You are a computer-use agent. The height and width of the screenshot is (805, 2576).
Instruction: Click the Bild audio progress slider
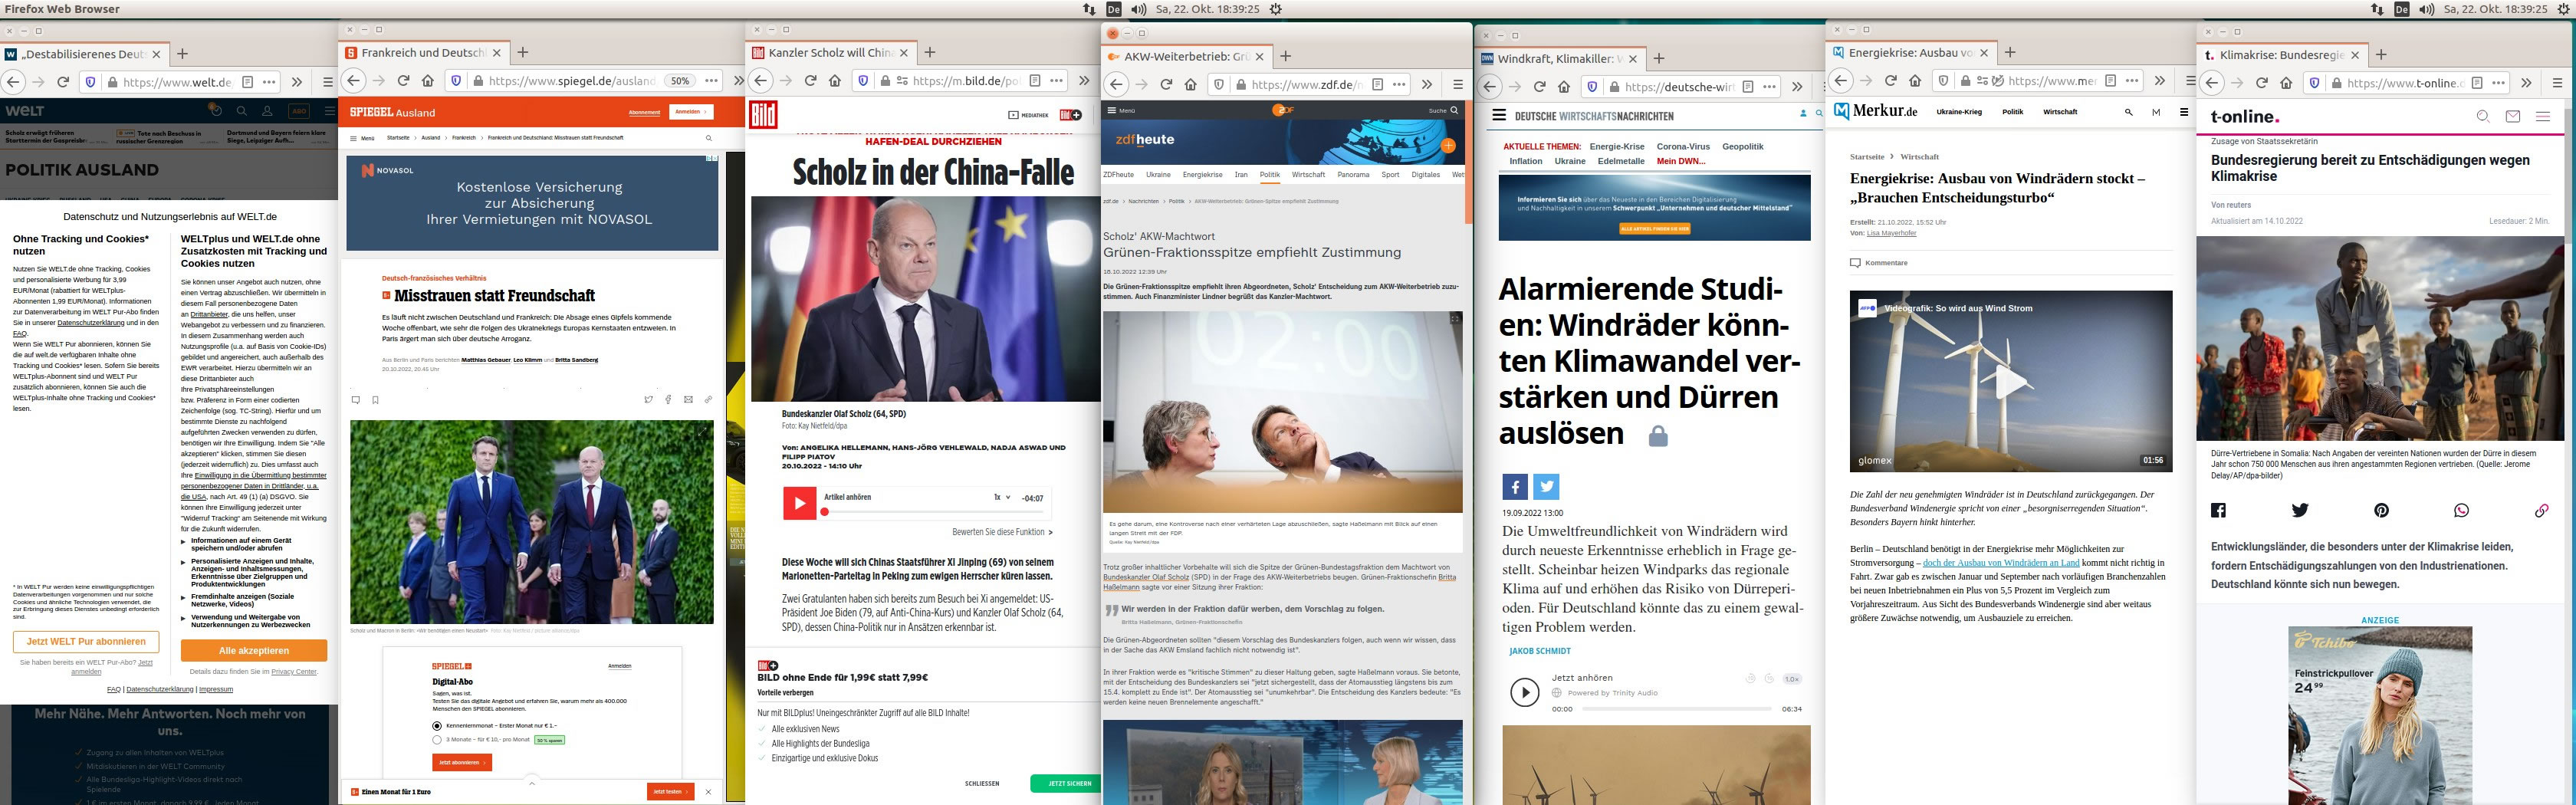click(934, 511)
